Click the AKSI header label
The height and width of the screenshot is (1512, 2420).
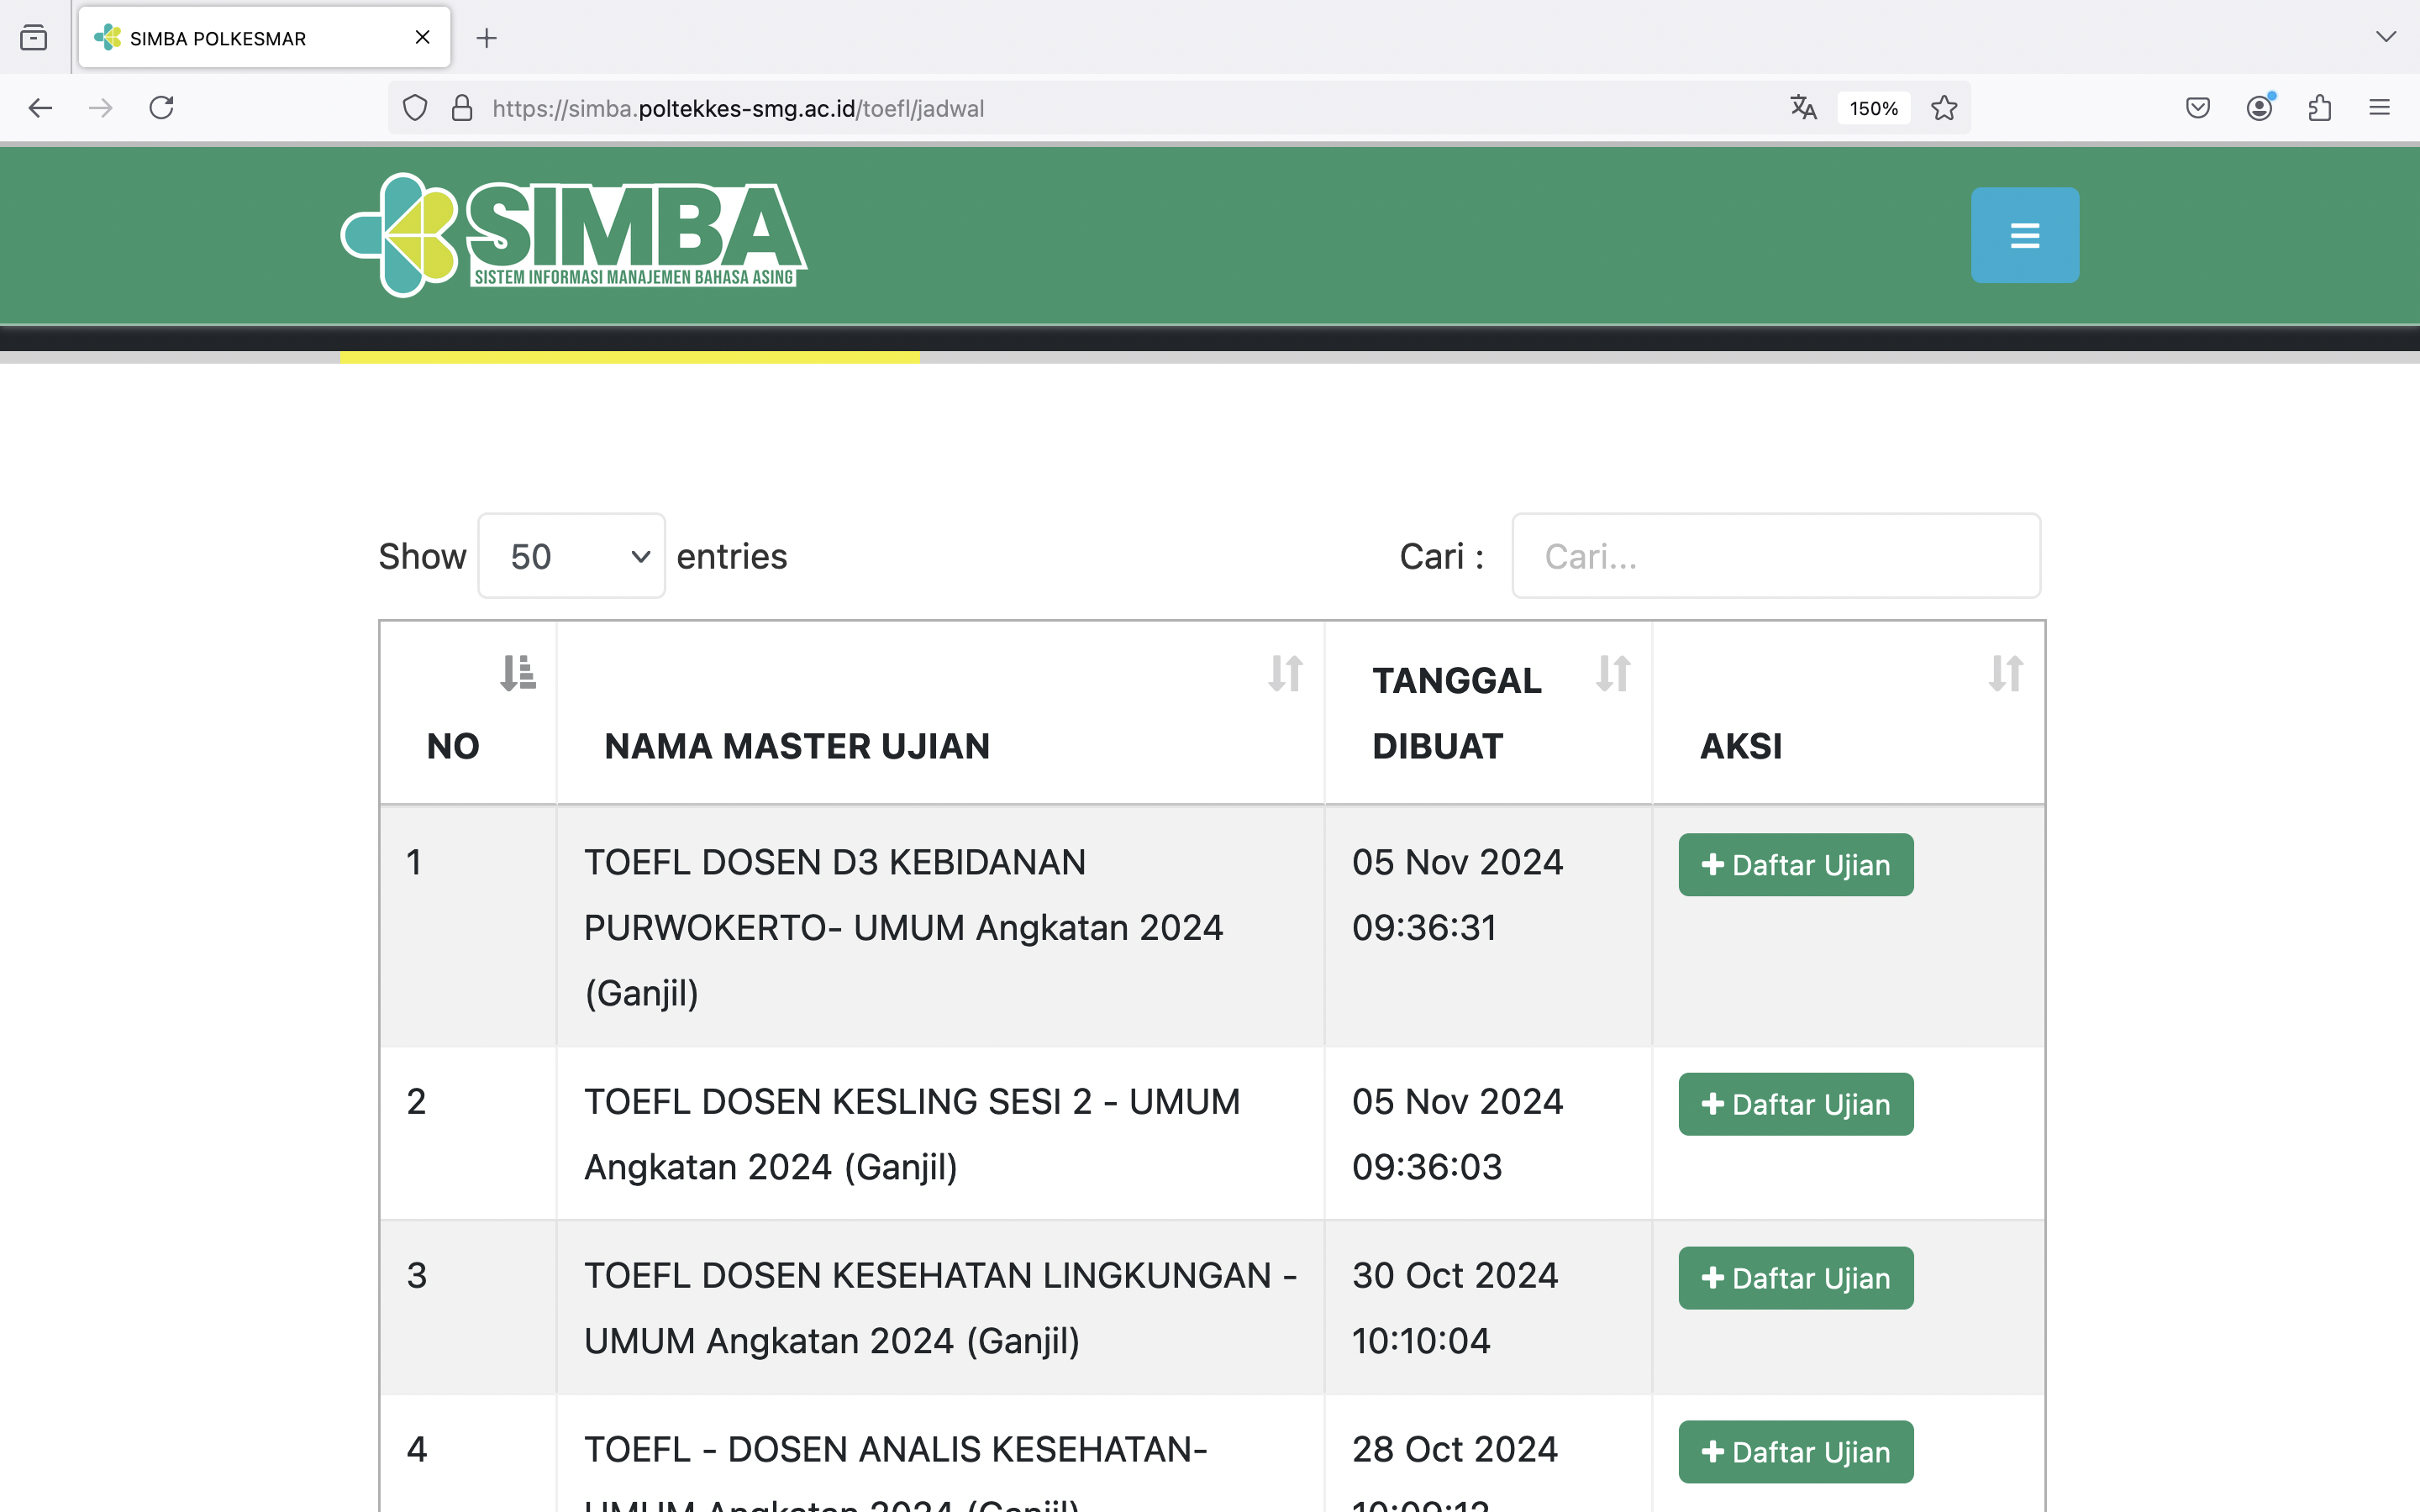(x=1741, y=746)
